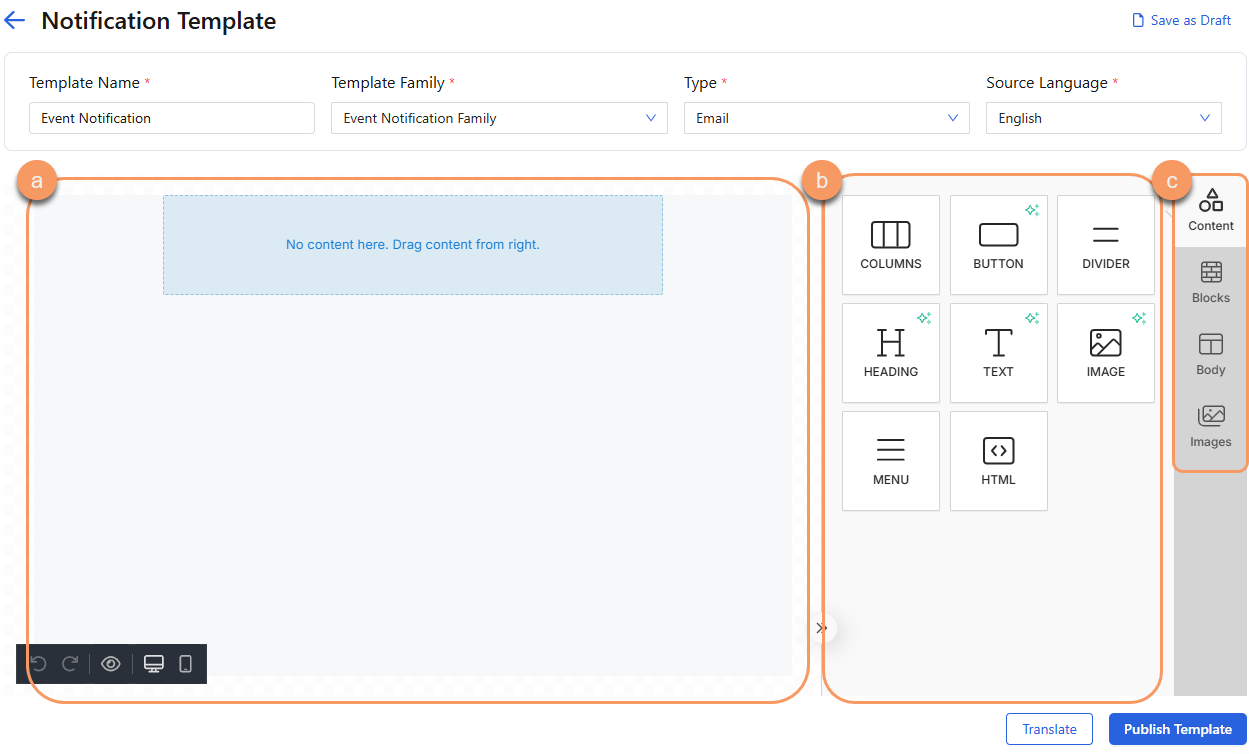Switch to the Body panel tab
1249x754 pixels.
1210,353
